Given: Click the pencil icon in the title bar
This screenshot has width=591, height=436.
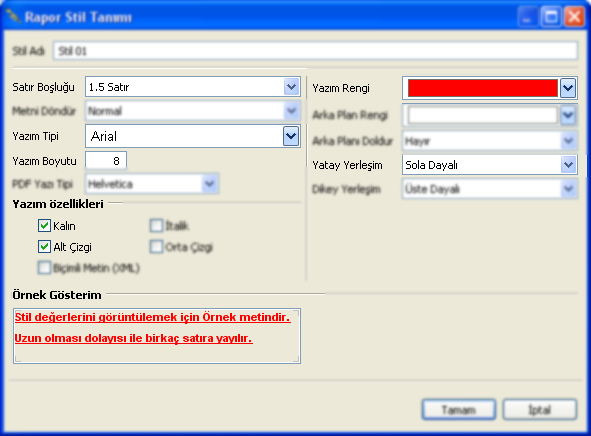Looking at the screenshot, I should click(14, 17).
